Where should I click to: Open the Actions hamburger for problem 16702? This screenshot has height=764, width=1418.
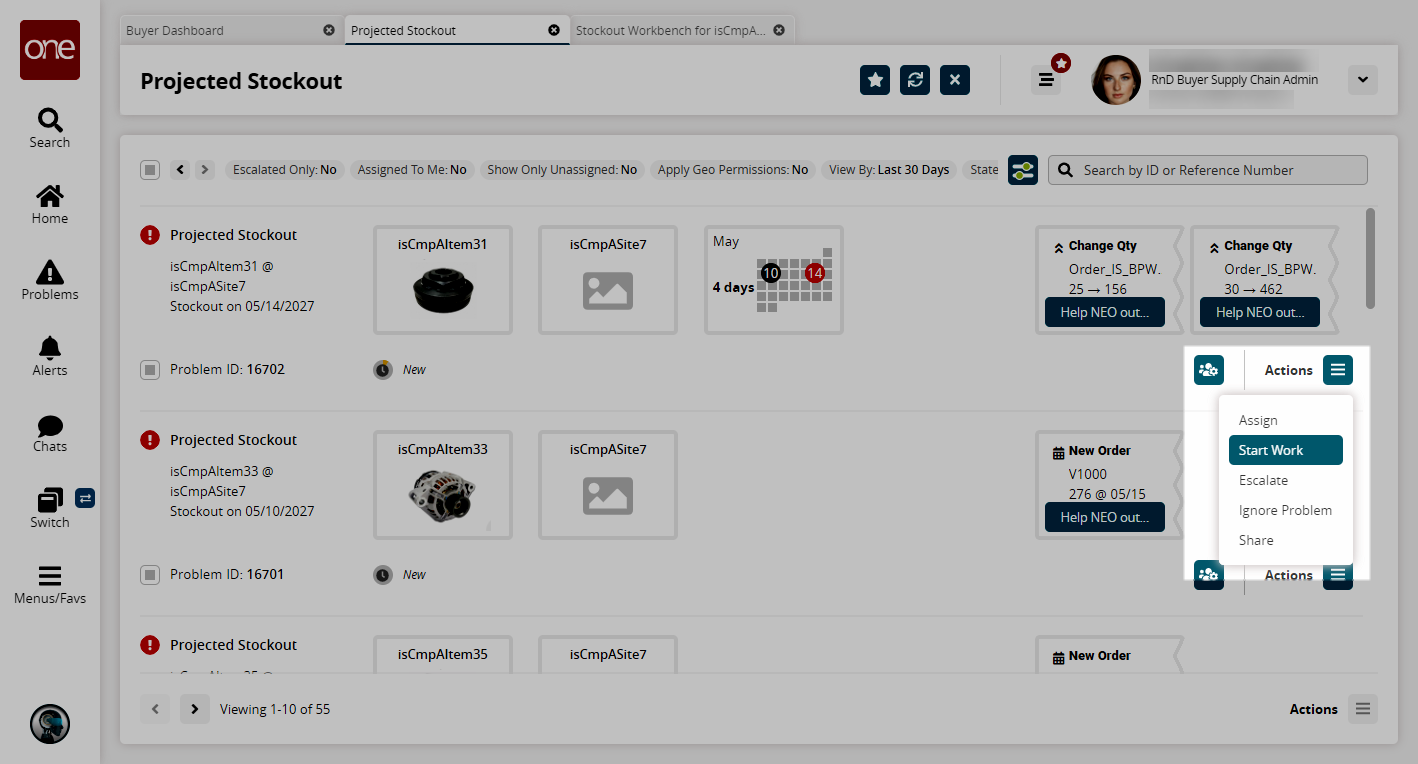[1338, 370]
